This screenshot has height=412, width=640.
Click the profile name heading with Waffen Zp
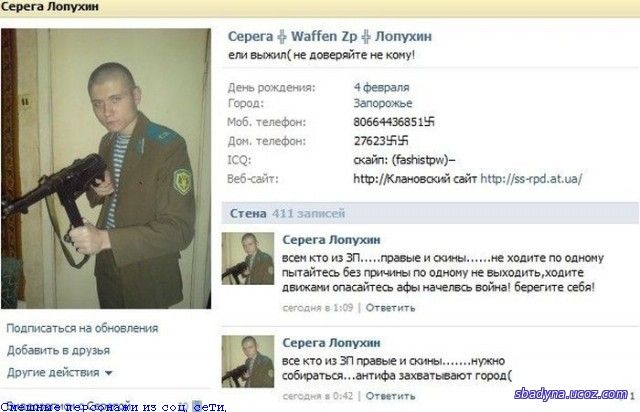(329, 36)
